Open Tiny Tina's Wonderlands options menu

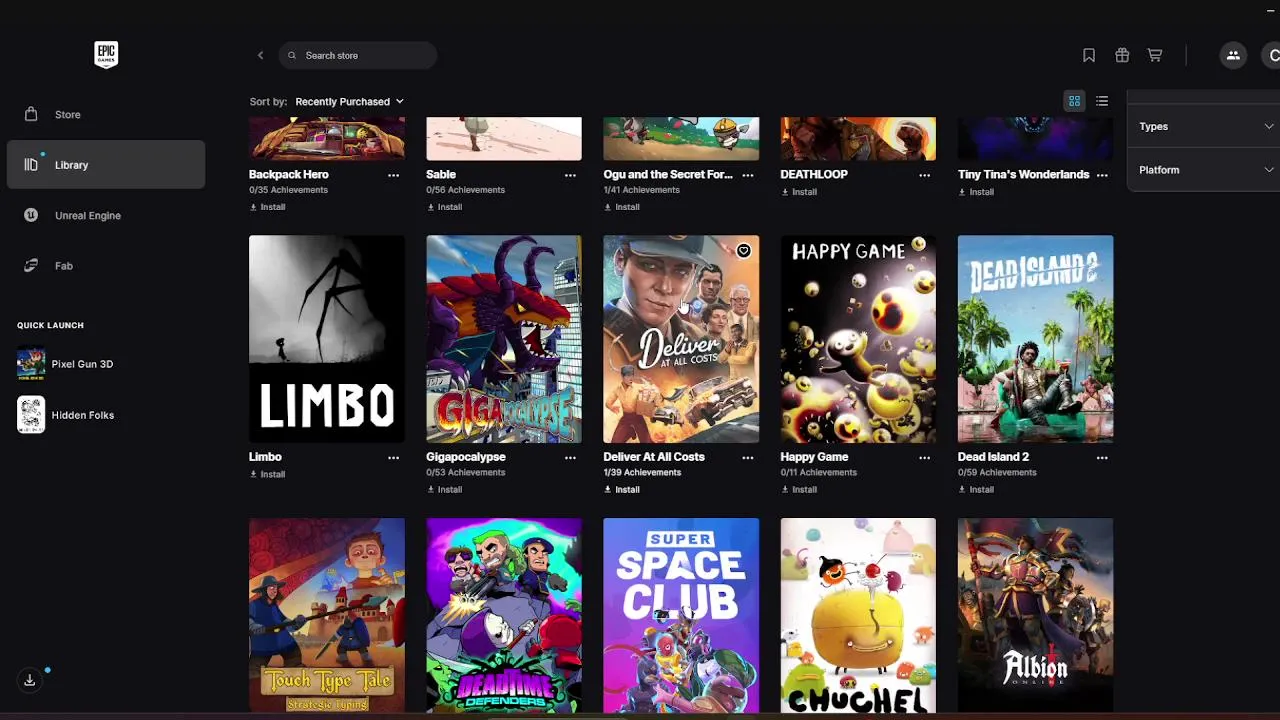tap(1102, 175)
